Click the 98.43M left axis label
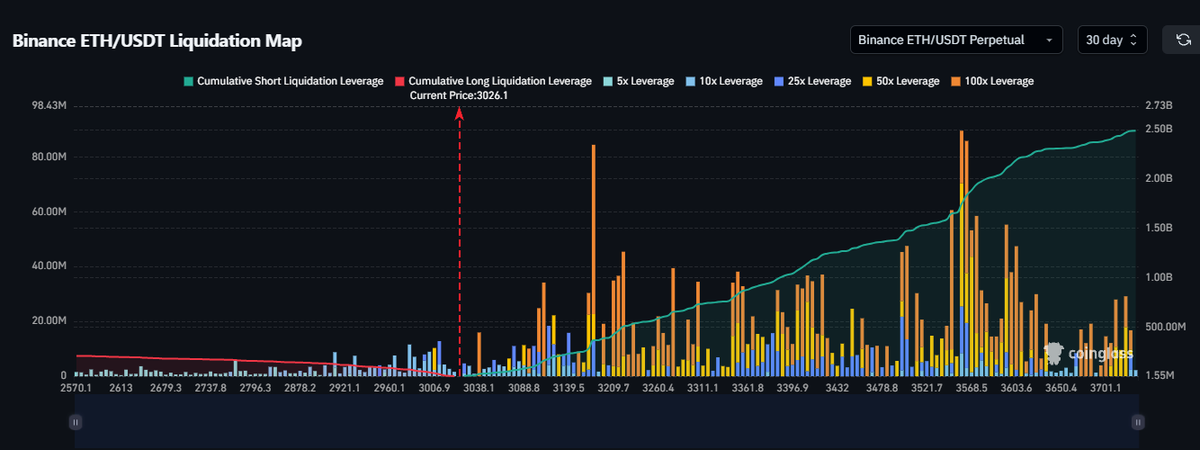This screenshot has height=450, width=1200. [x=49, y=105]
